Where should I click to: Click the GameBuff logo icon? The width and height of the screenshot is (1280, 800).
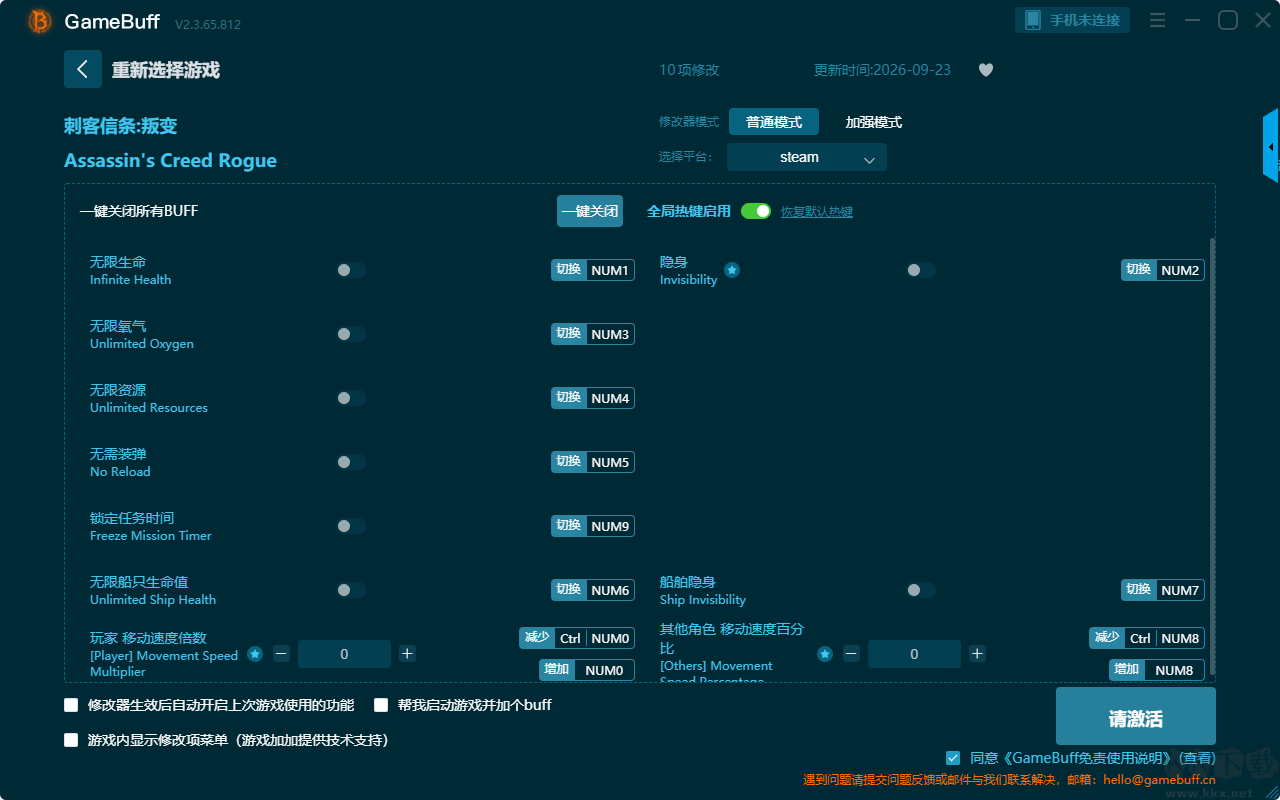40,21
